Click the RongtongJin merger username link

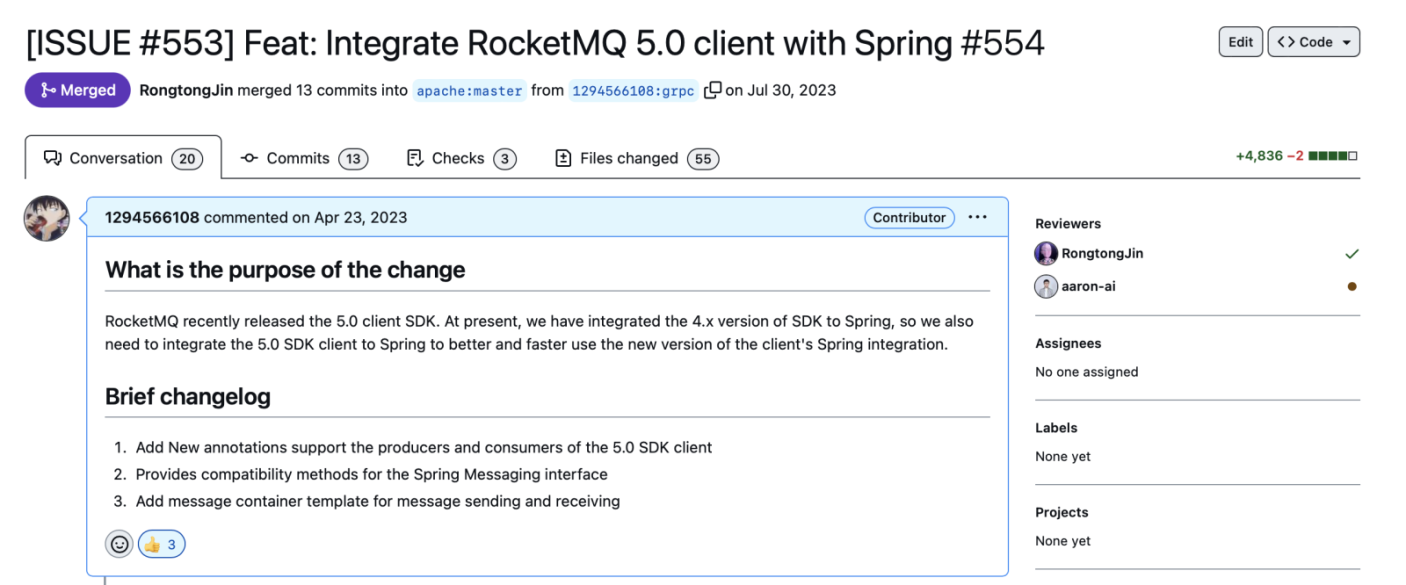click(x=186, y=90)
